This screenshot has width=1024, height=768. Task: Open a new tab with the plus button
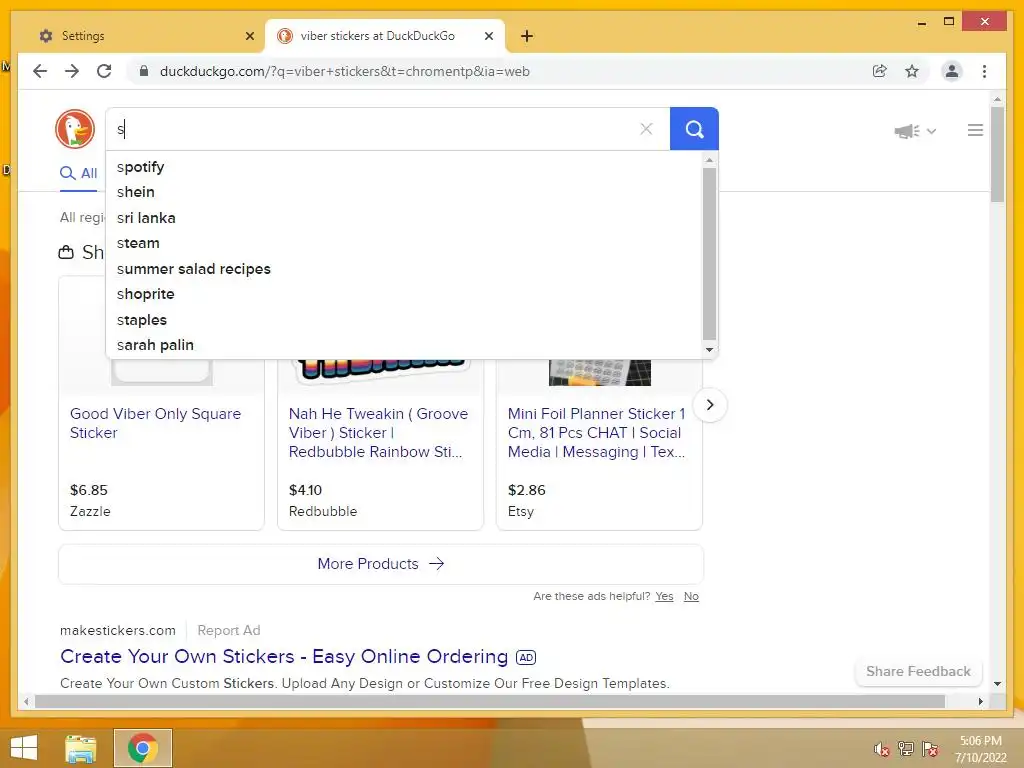(x=527, y=36)
